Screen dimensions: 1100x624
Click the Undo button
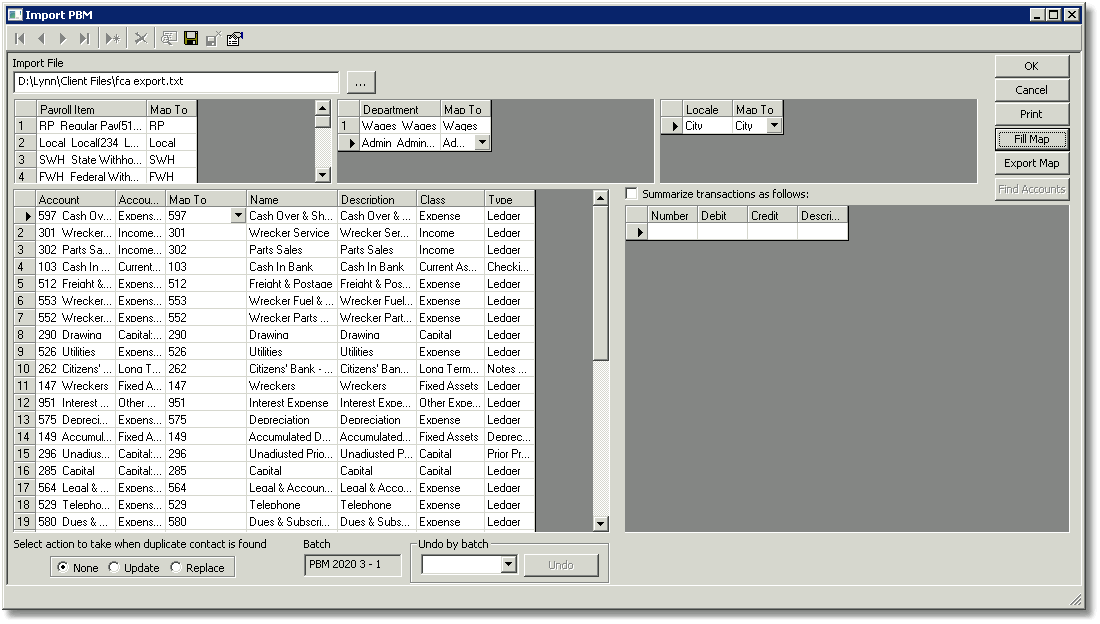click(561, 565)
